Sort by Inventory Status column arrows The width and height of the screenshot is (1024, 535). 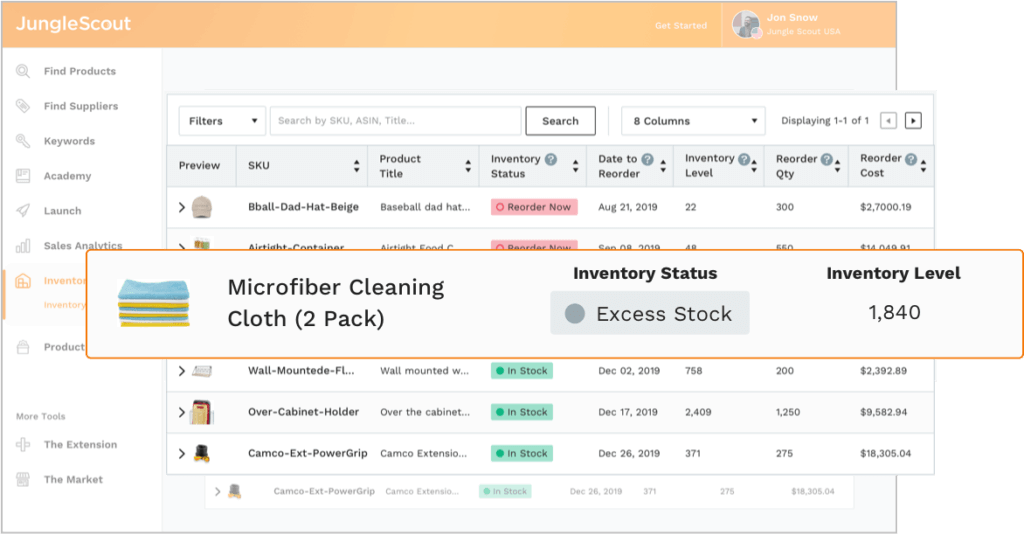coord(575,166)
